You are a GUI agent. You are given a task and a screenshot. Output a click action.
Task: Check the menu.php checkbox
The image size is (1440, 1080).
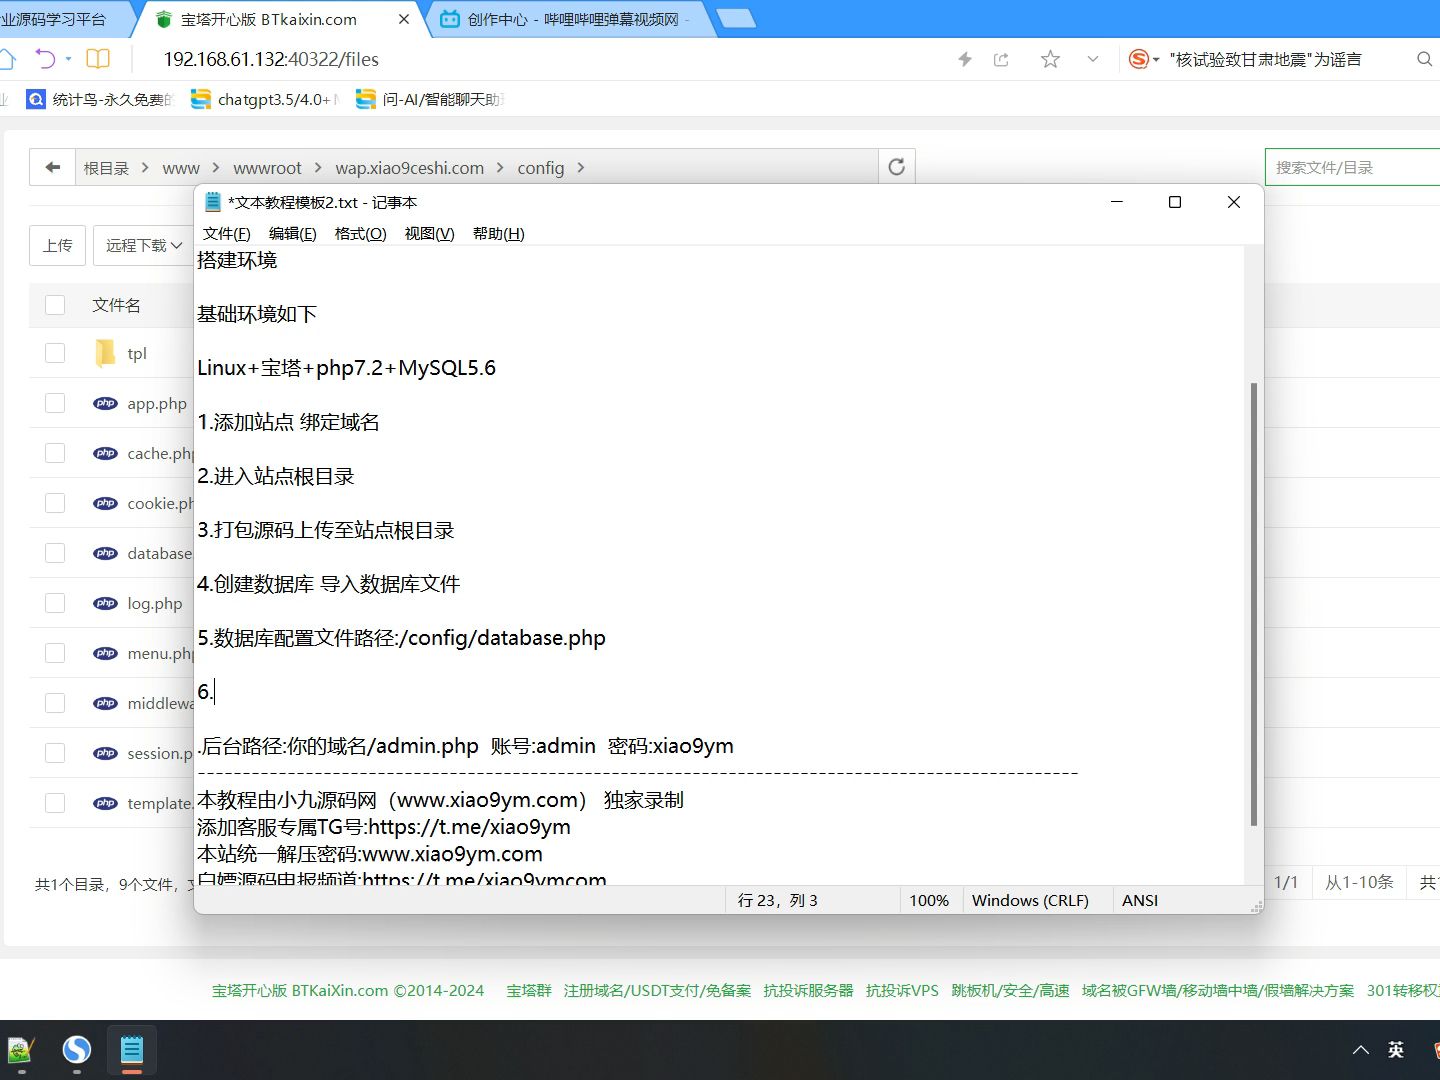coord(55,653)
